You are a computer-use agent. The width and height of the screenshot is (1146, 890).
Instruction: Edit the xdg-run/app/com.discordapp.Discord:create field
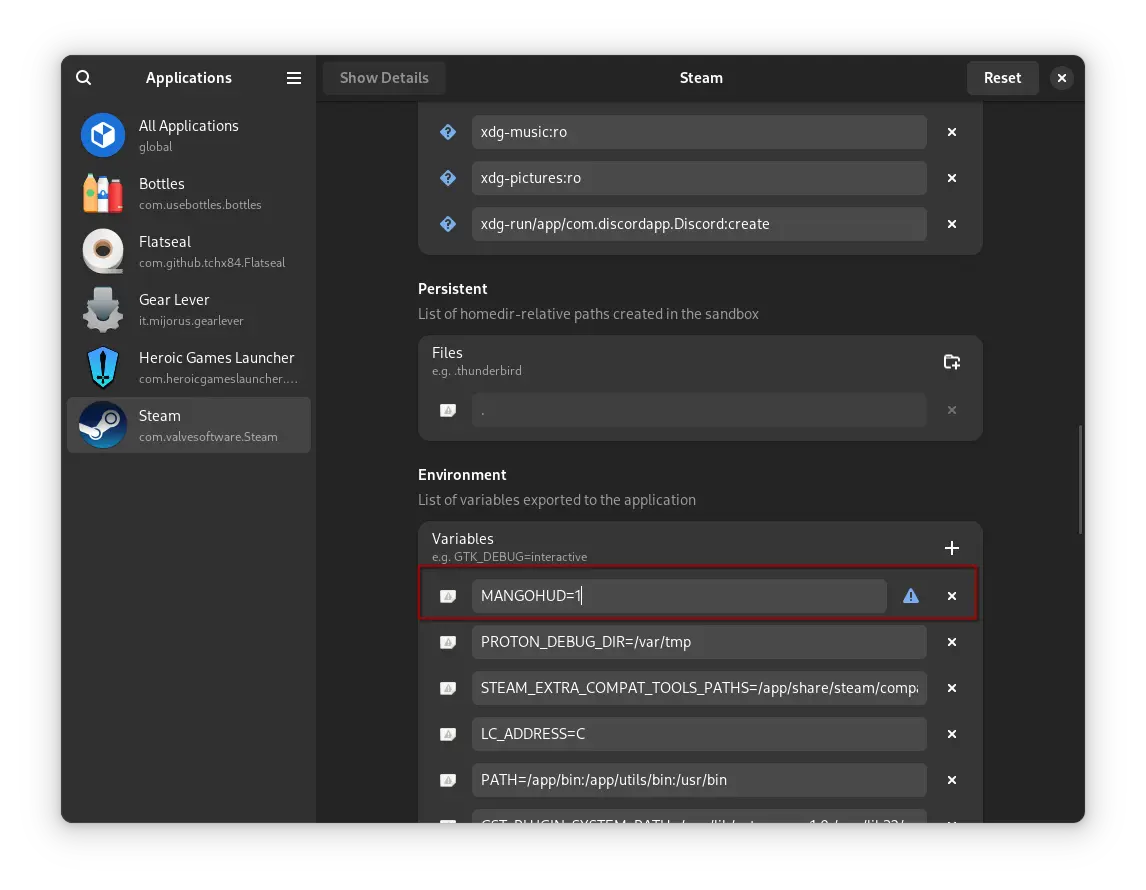pos(699,224)
